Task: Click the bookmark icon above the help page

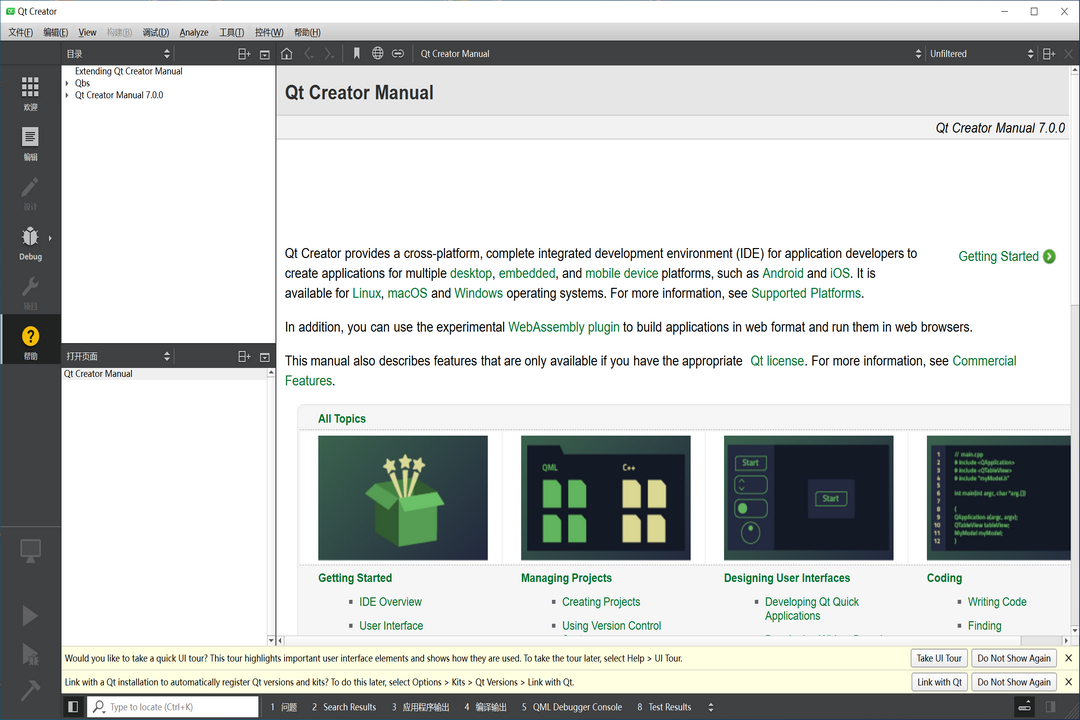Action: (x=357, y=53)
